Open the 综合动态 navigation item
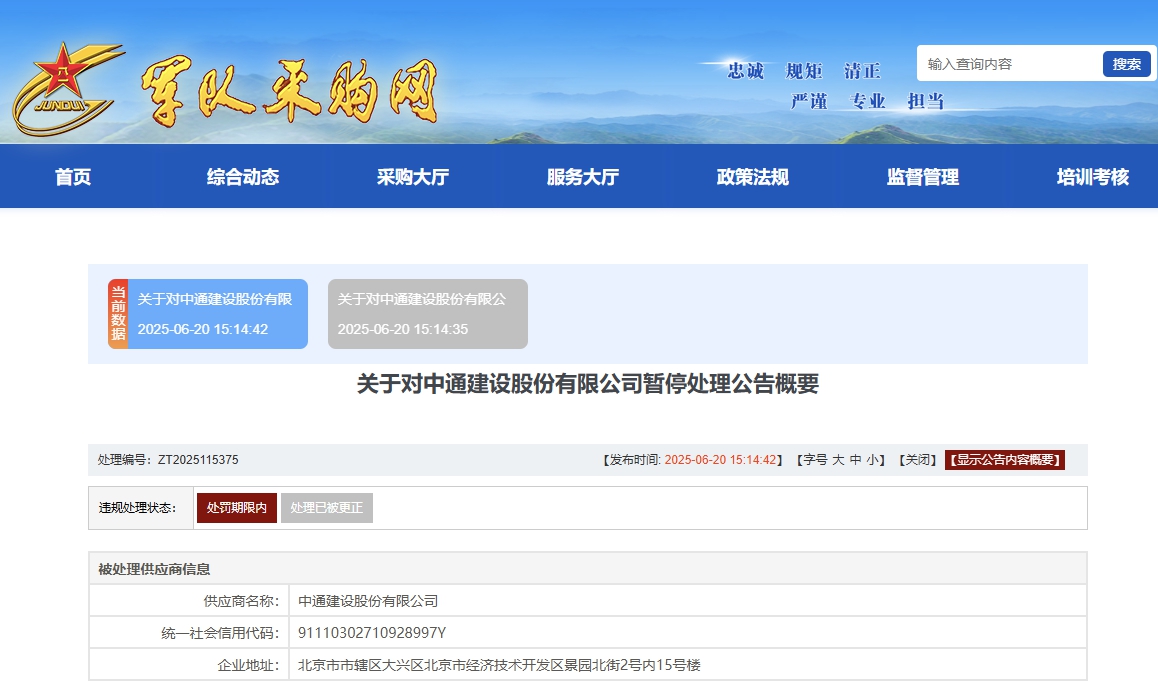 pyautogui.click(x=243, y=177)
